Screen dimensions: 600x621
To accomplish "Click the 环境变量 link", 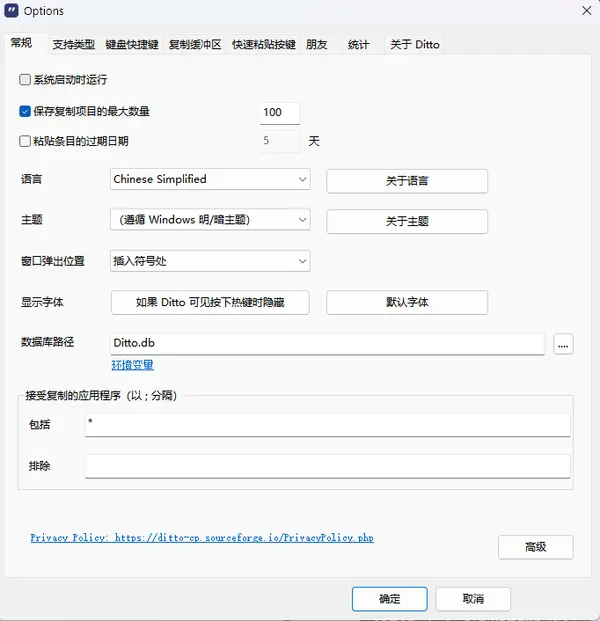I will click(x=132, y=365).
